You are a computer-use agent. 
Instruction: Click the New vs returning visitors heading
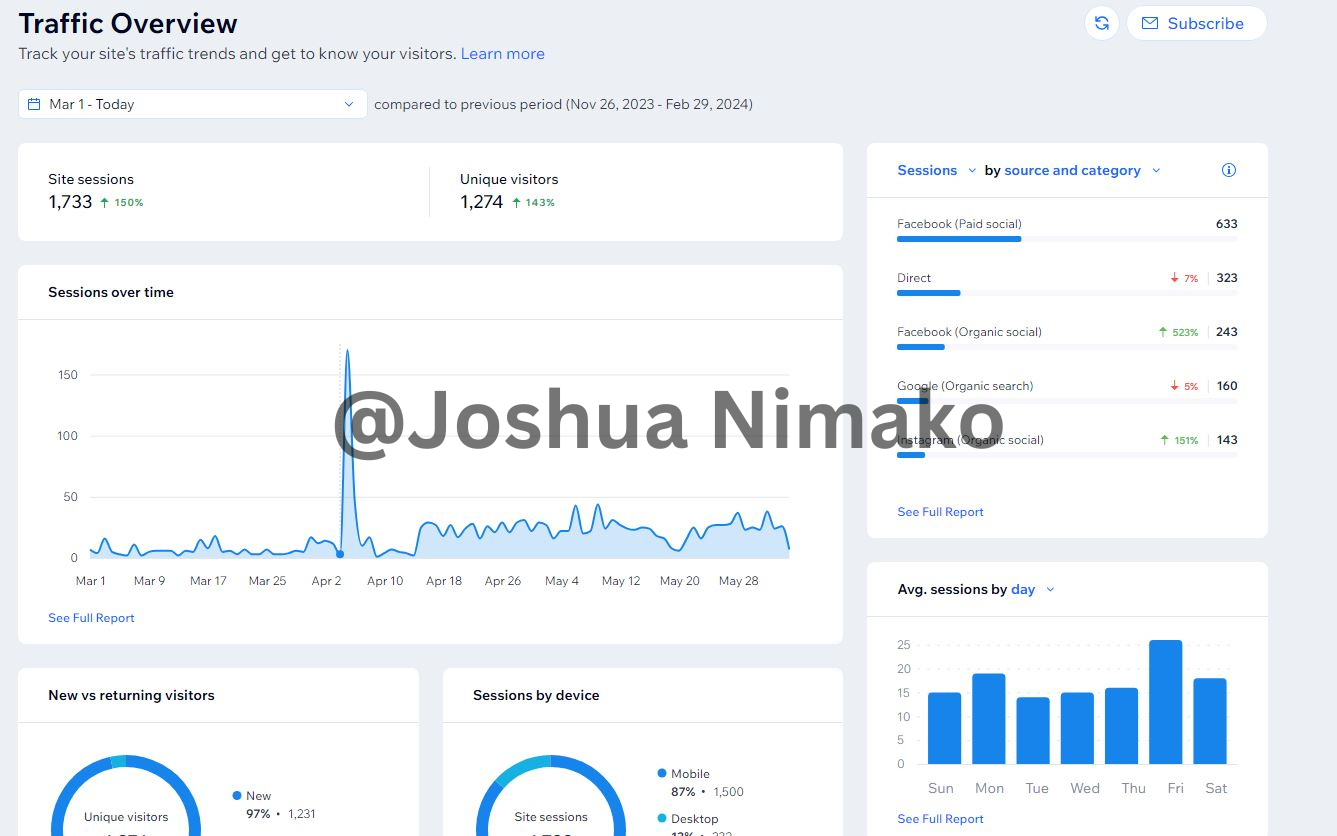[131, 696]
